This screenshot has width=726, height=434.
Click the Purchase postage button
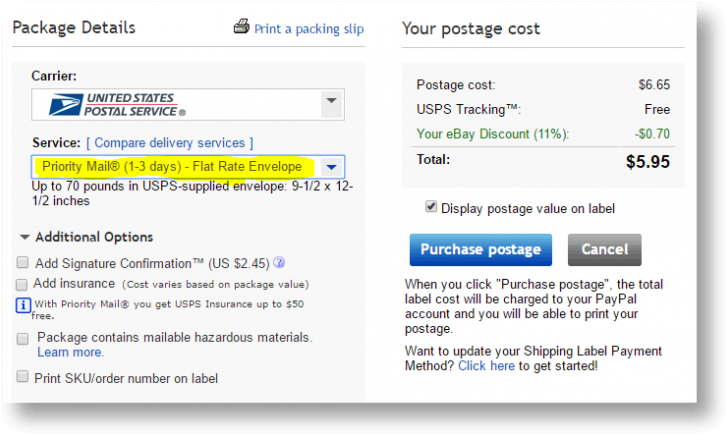pyautogui.click(x=480, y=249)
